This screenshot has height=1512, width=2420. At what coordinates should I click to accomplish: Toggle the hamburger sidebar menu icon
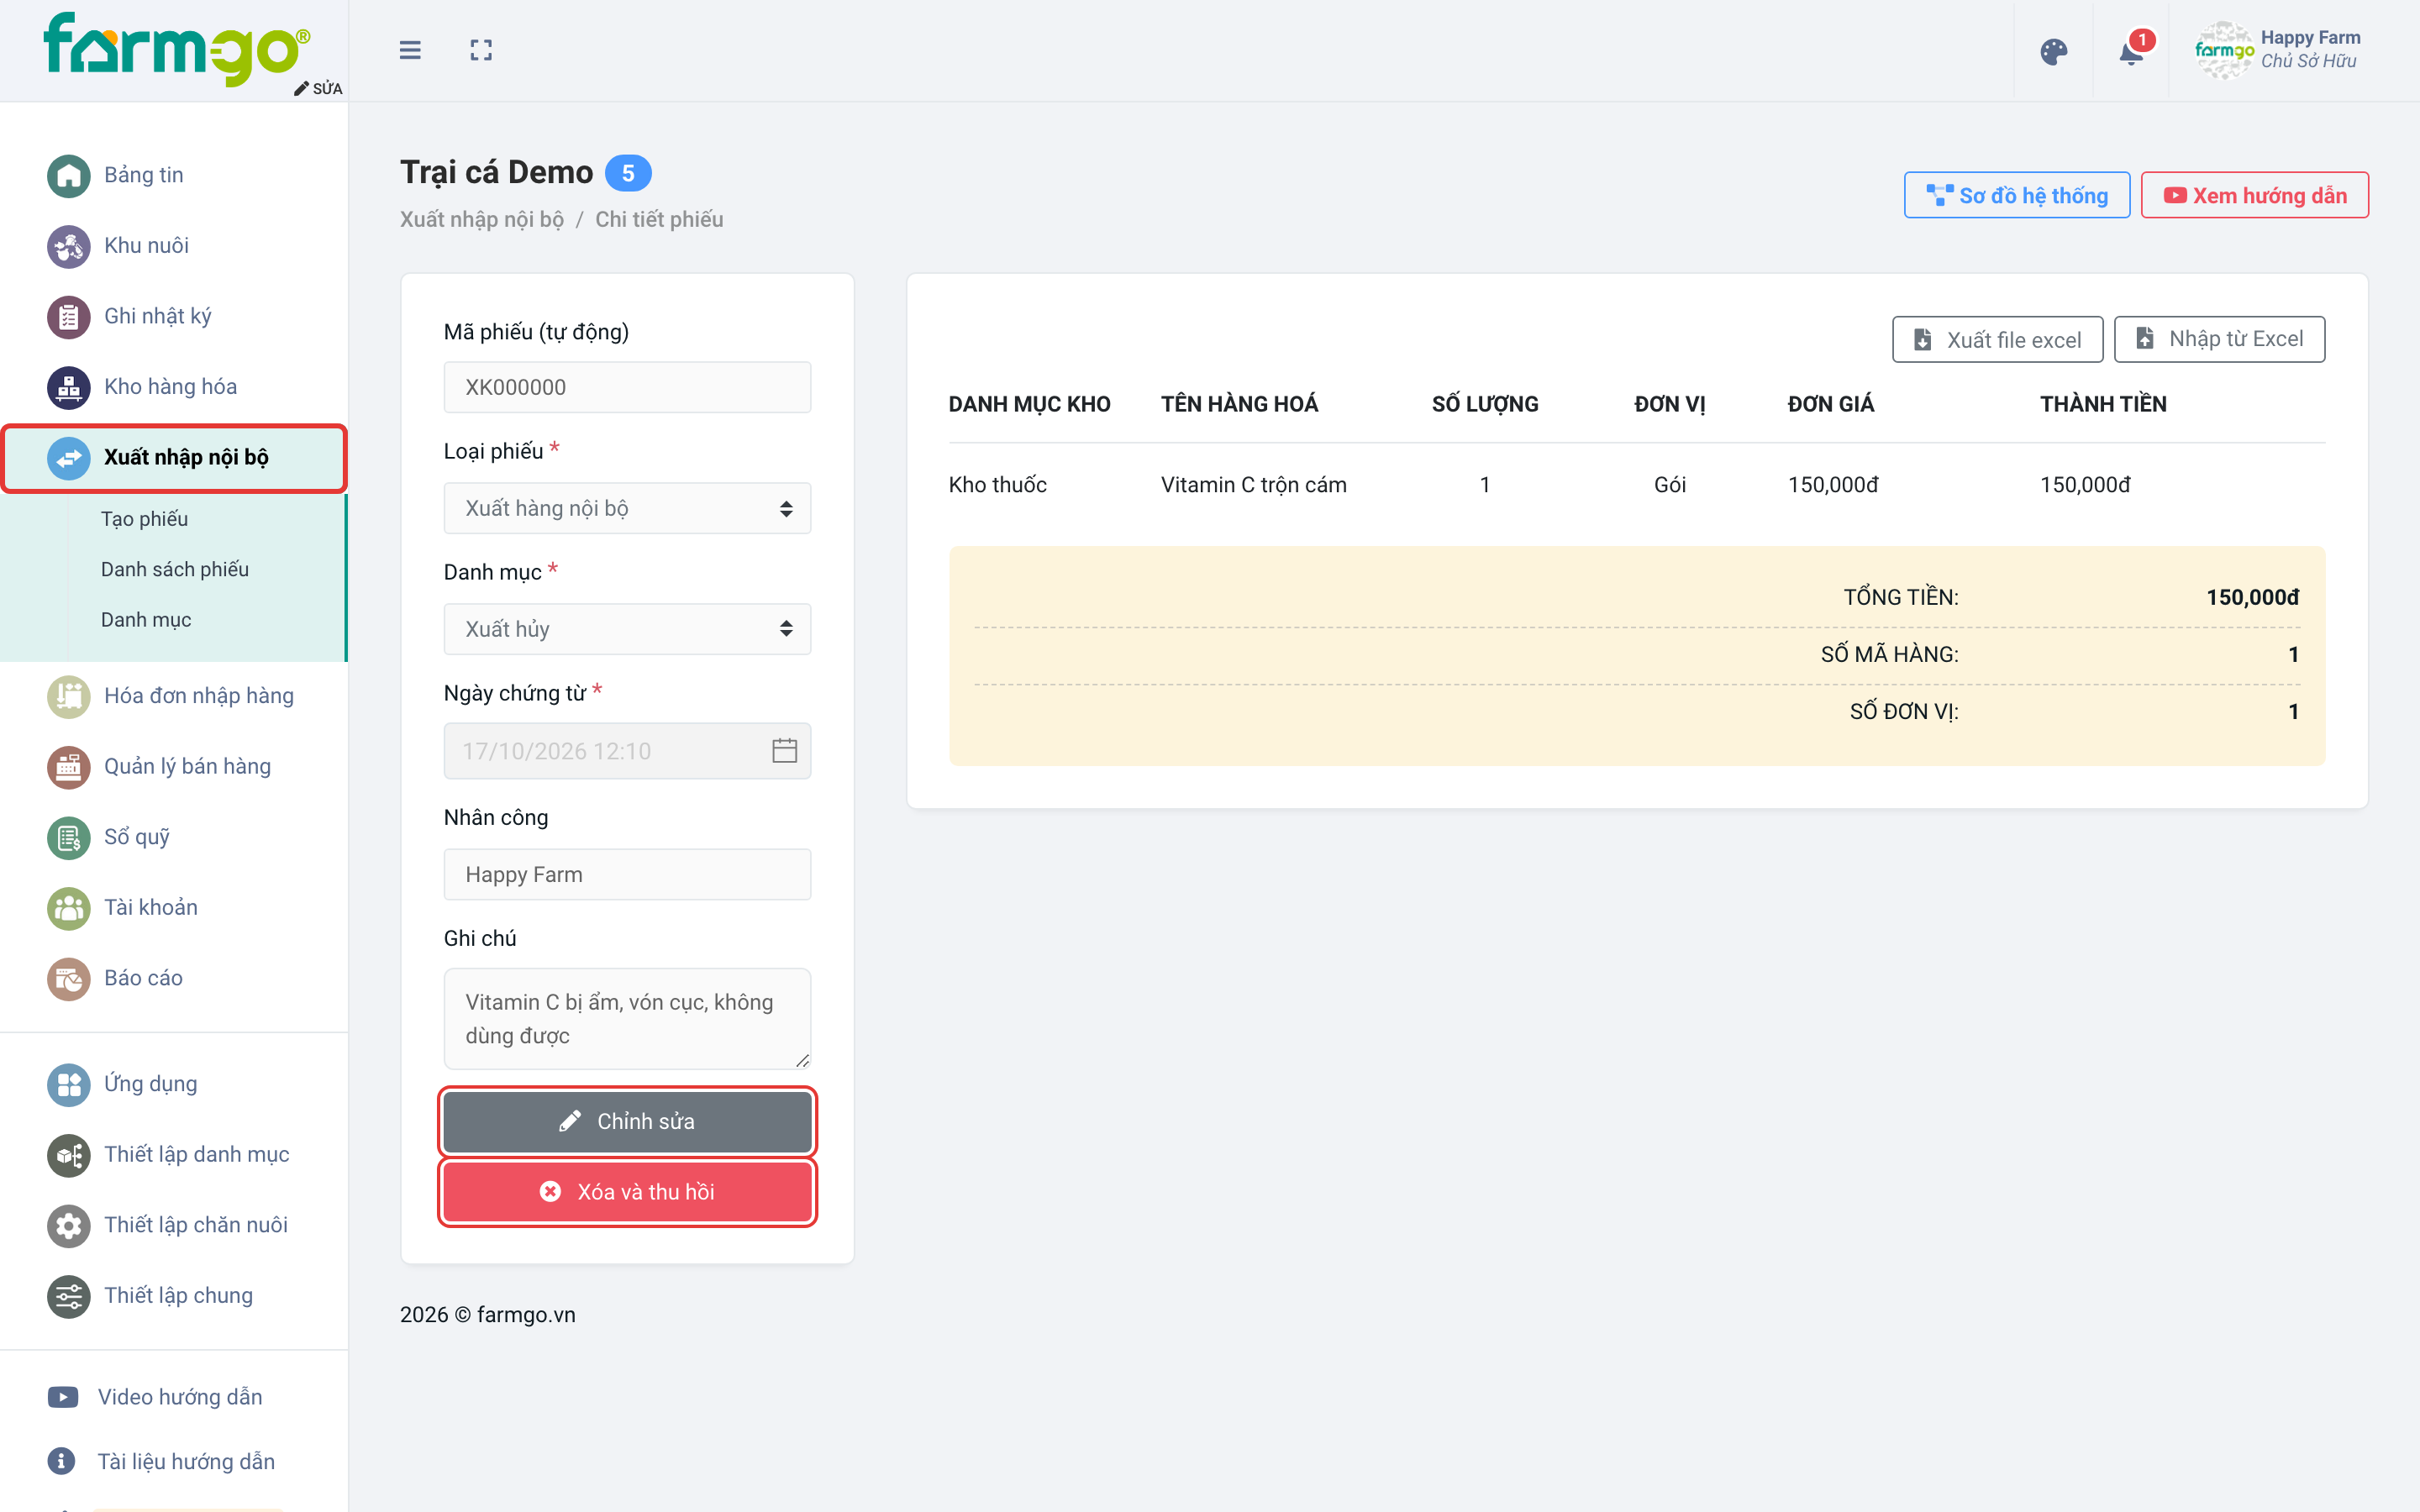point(410,50)
